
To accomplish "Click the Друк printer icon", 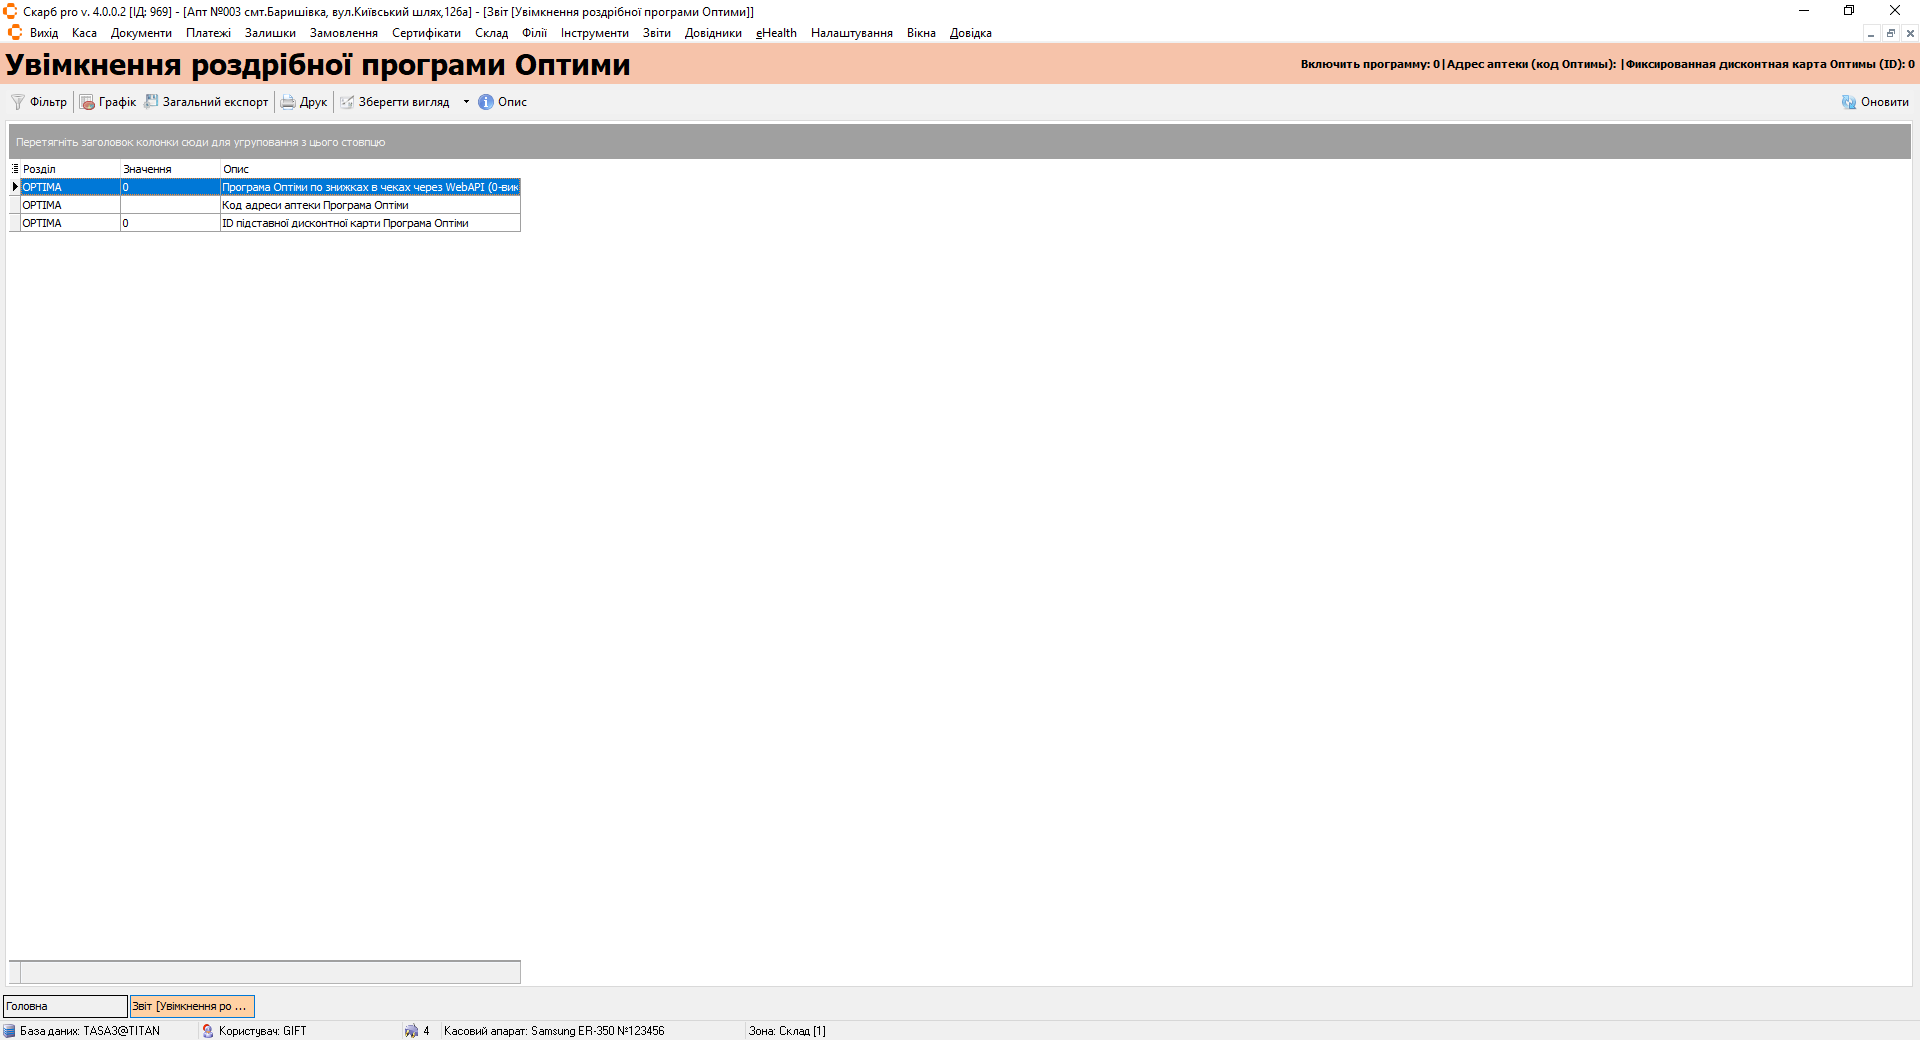I will click(x=288, y=102).
